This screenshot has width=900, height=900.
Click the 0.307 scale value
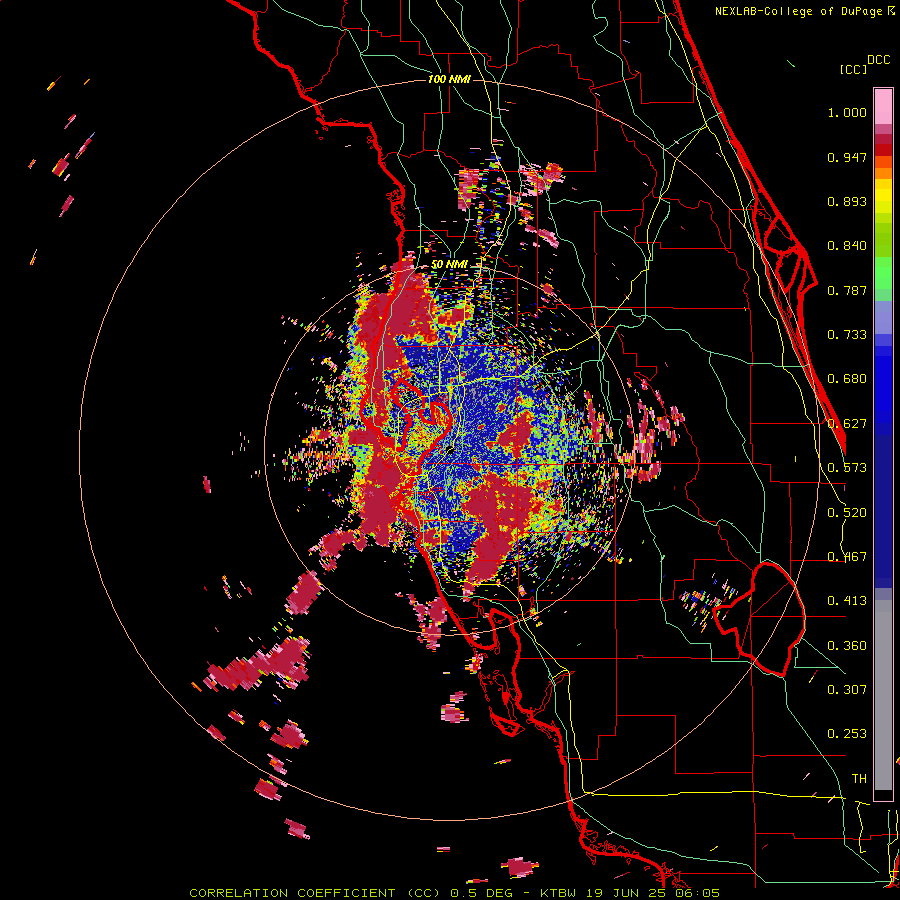tap(847, 689)
